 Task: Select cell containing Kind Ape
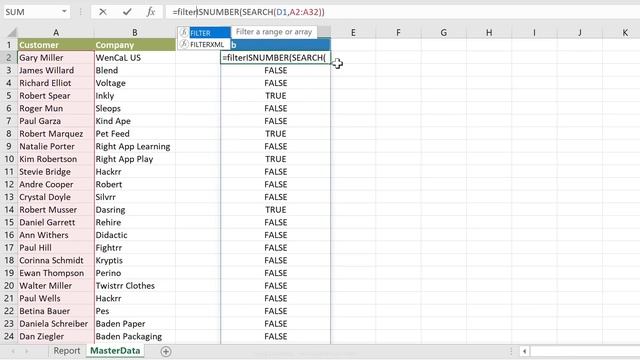[135, 121]
